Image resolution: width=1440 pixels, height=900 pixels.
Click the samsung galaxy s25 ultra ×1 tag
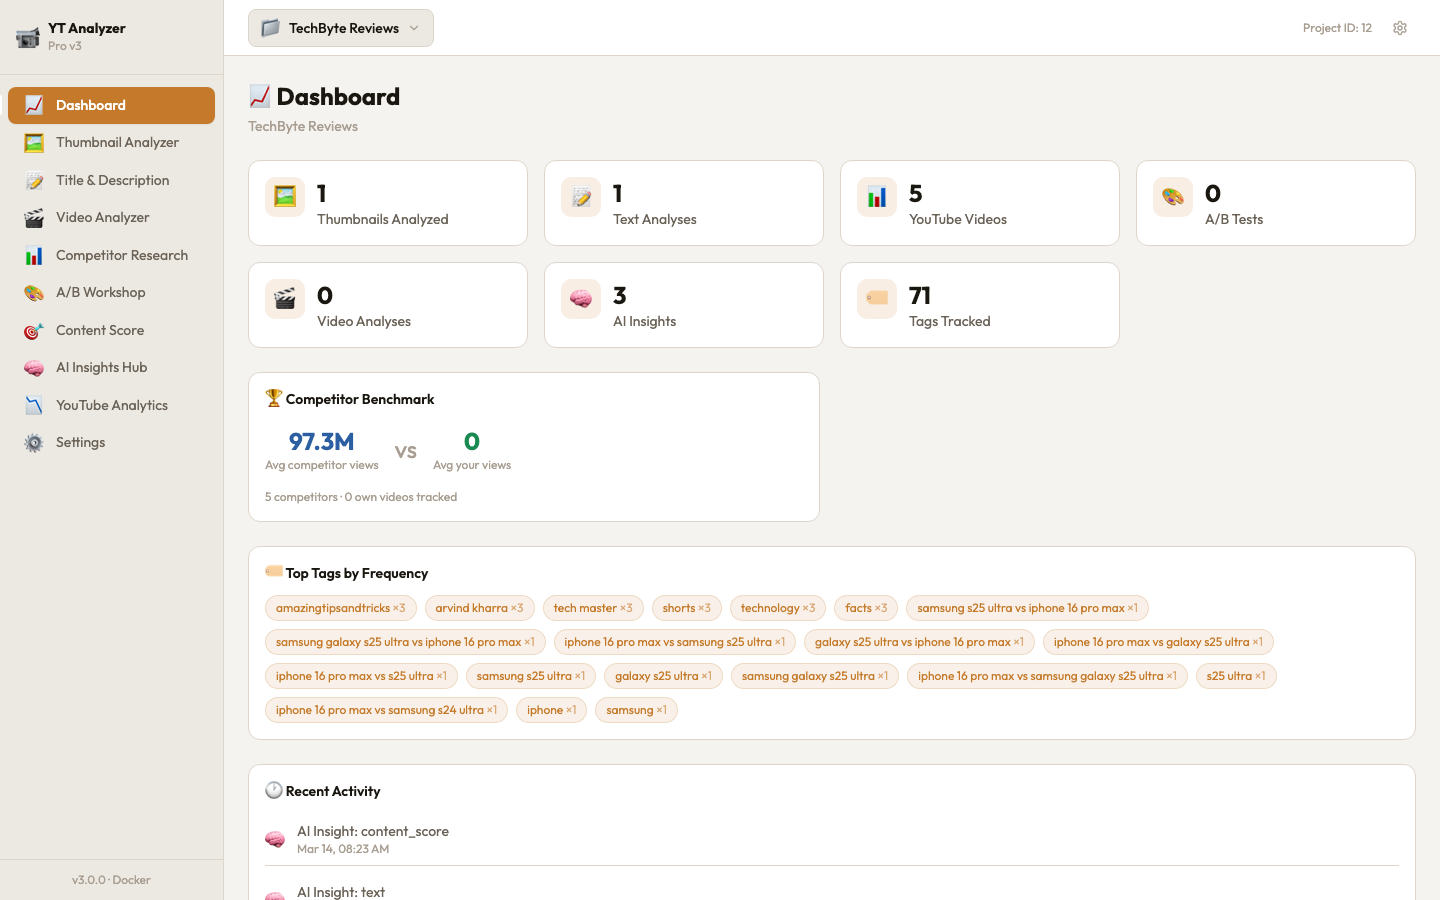(815, 676)
